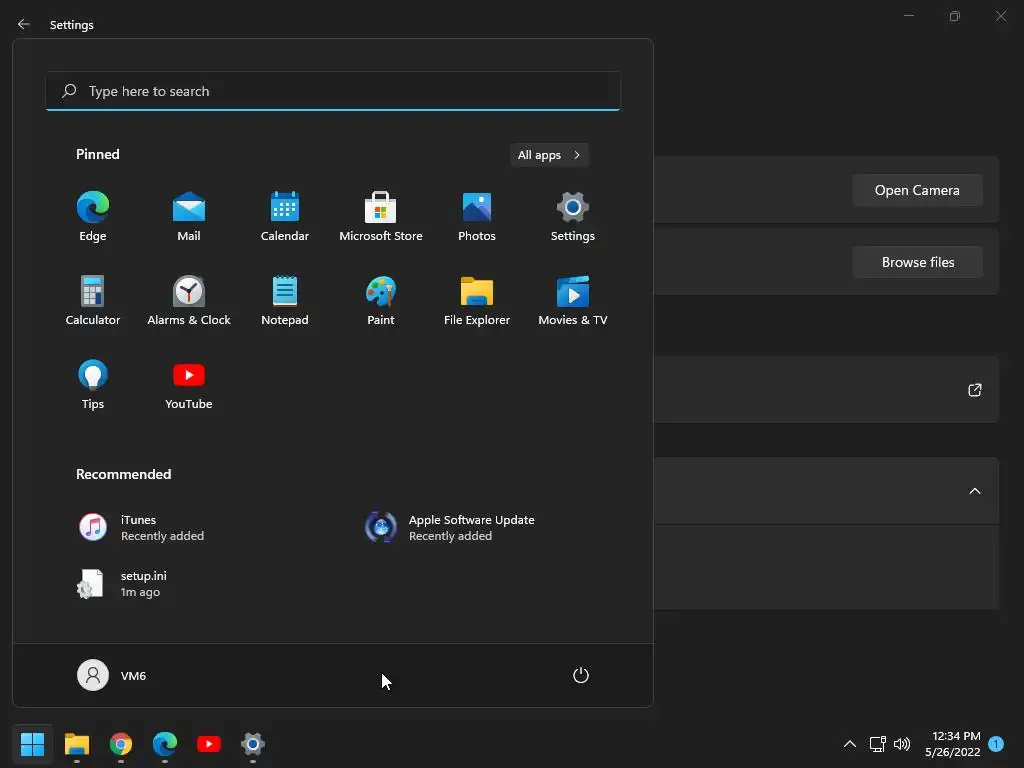Switch to Settings from the taskbar
Image resolution: width=1024 pixels, height=768 pixels.
pos(253,744)
